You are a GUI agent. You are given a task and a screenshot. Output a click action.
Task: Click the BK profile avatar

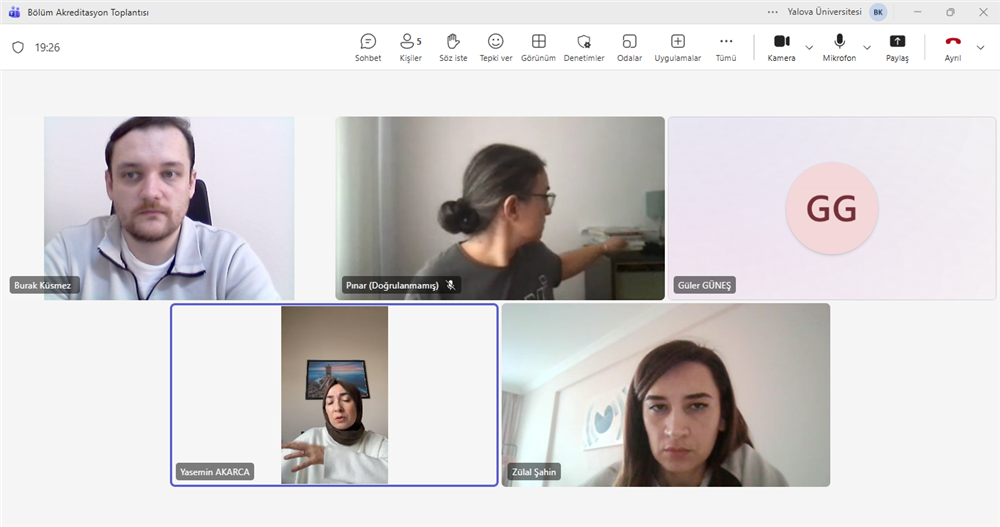pos(878,12)
